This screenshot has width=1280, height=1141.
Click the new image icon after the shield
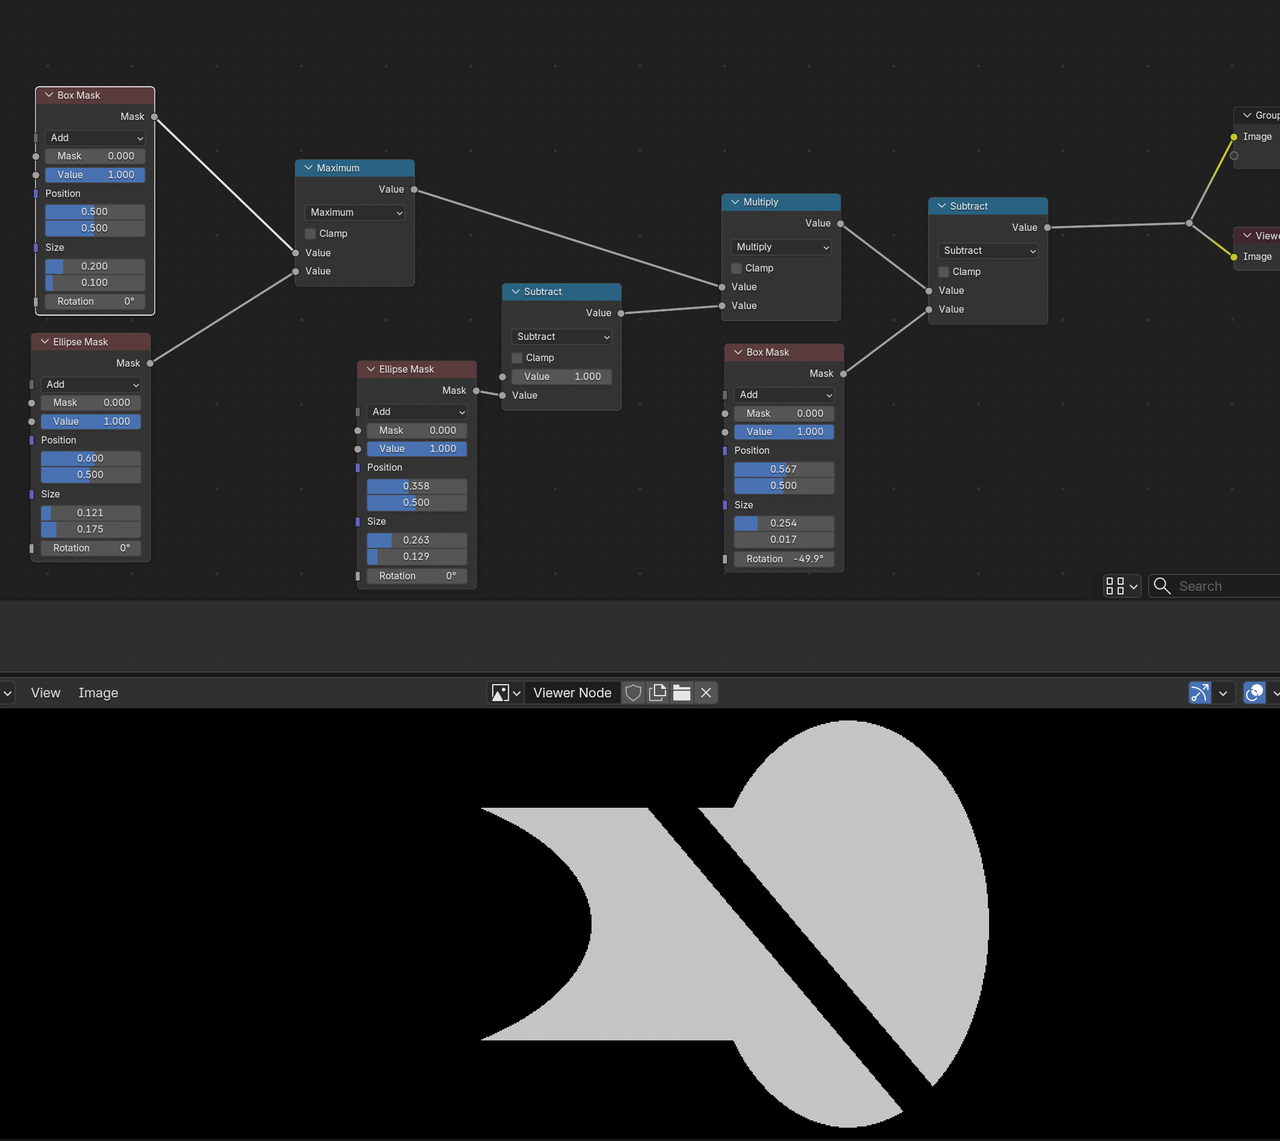[x=658, y=692]
